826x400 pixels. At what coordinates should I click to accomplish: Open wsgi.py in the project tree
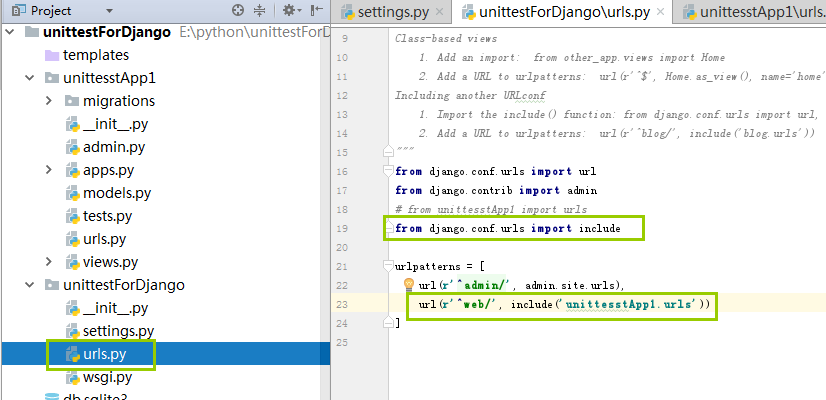click(x=107, y=377)
